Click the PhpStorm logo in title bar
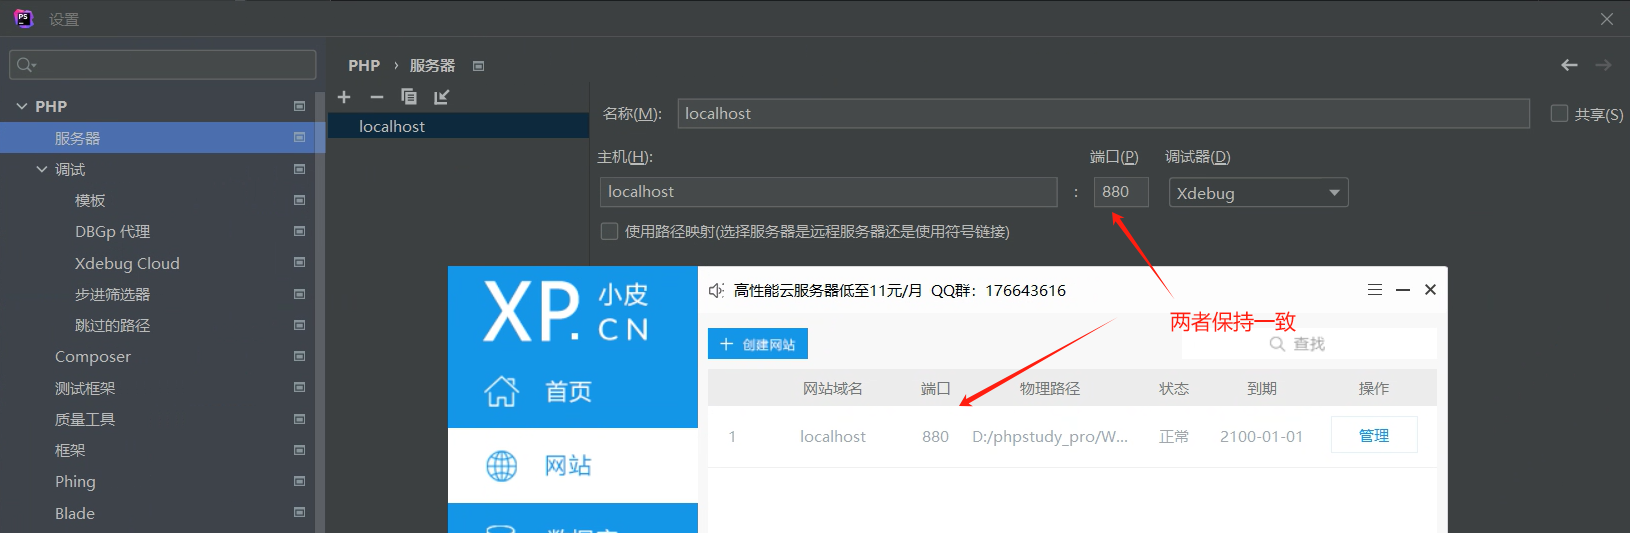Viewport: 1630px width, 533px height. 24,18
